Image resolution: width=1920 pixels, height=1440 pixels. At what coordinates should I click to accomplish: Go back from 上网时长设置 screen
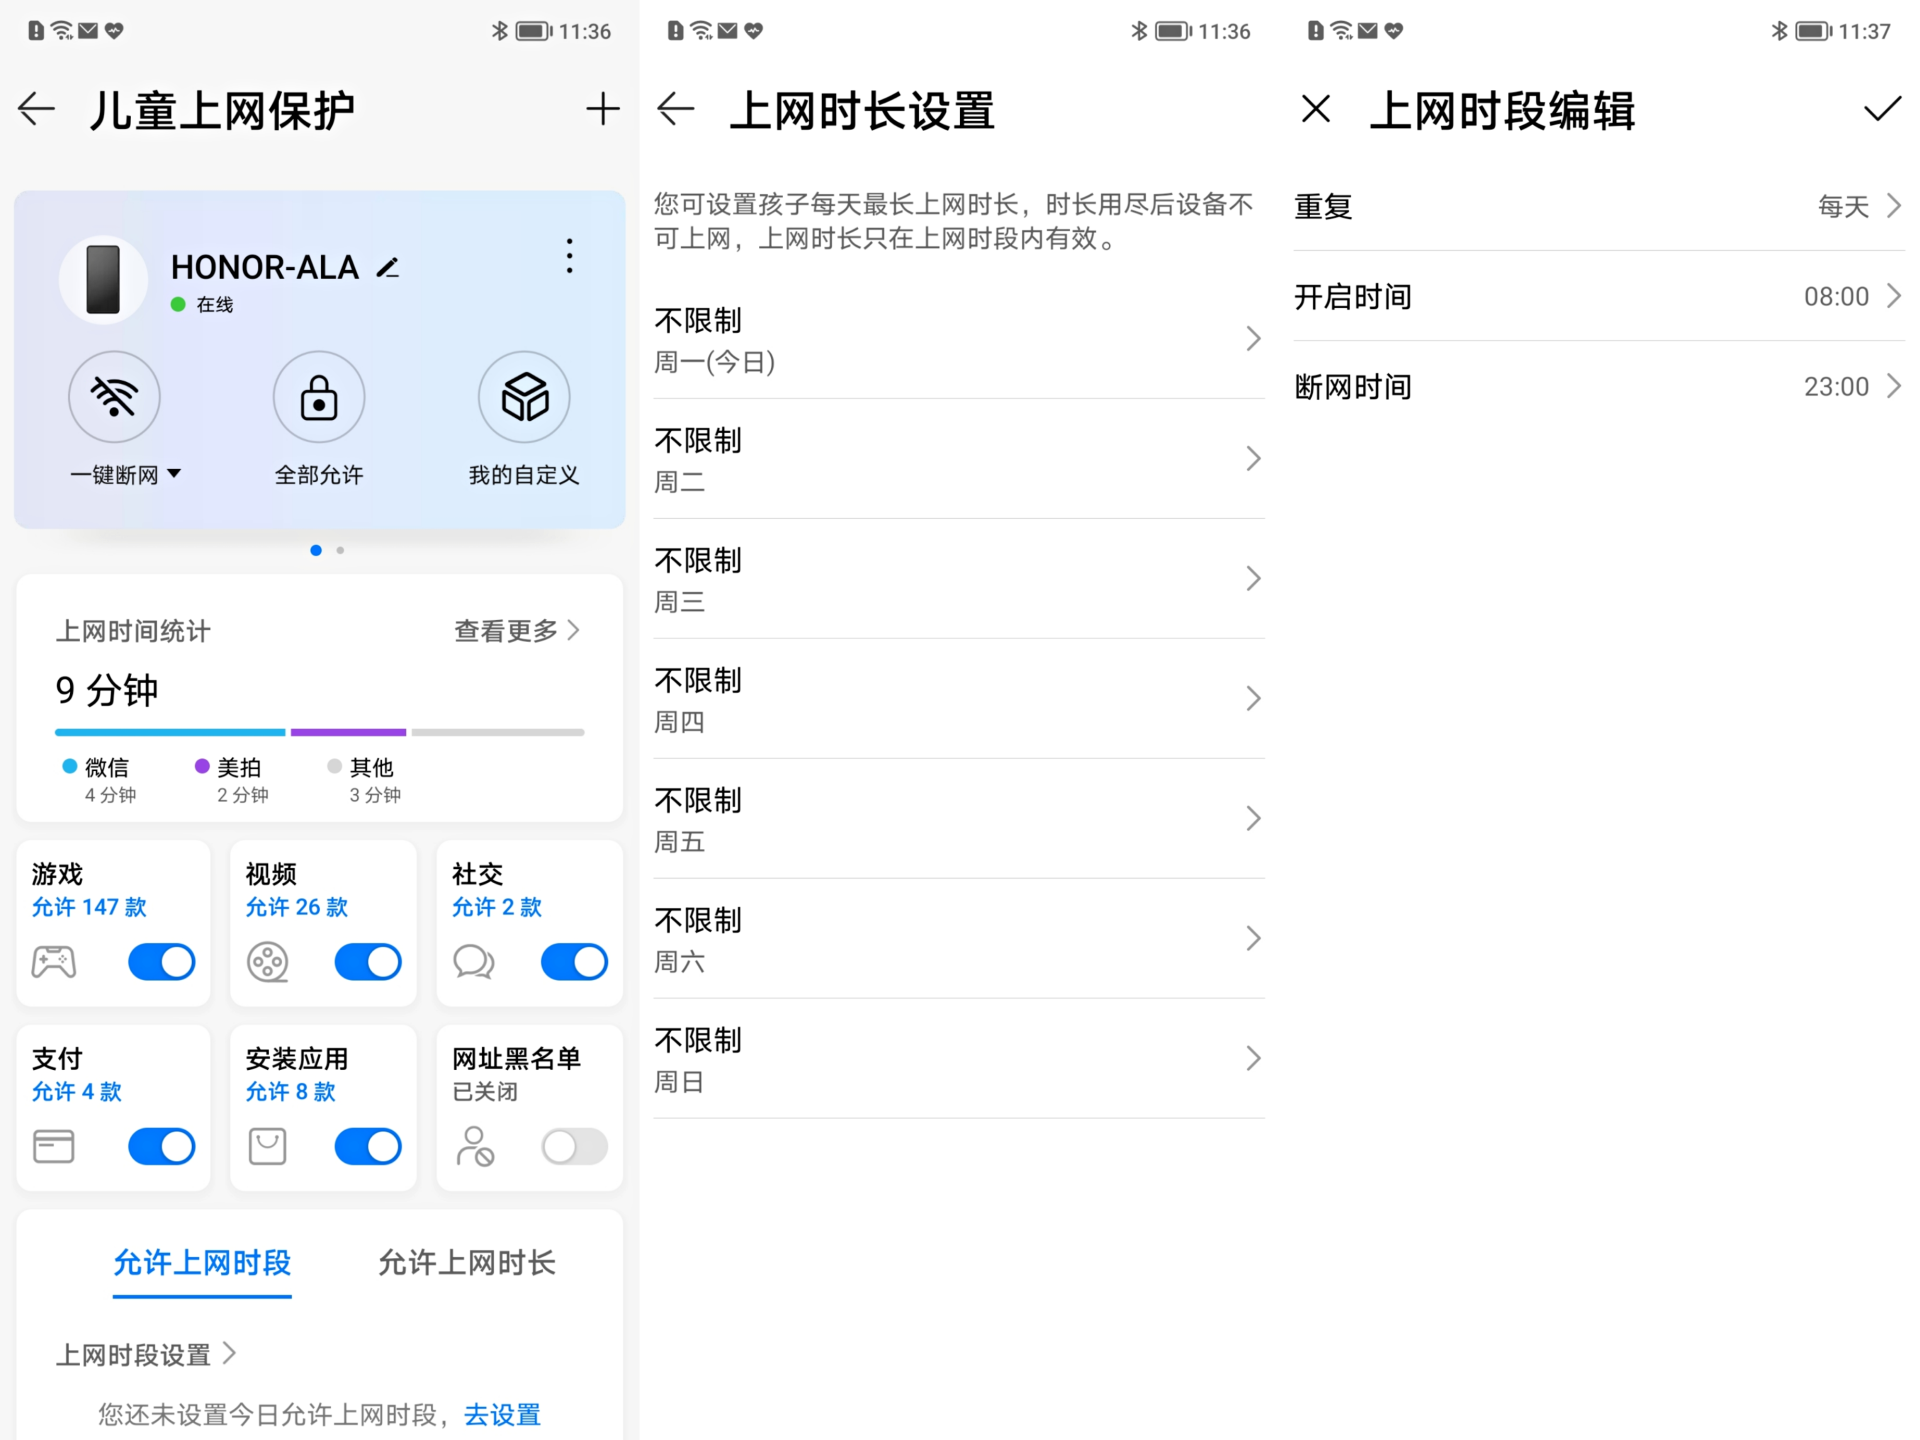tap(676, 109)
